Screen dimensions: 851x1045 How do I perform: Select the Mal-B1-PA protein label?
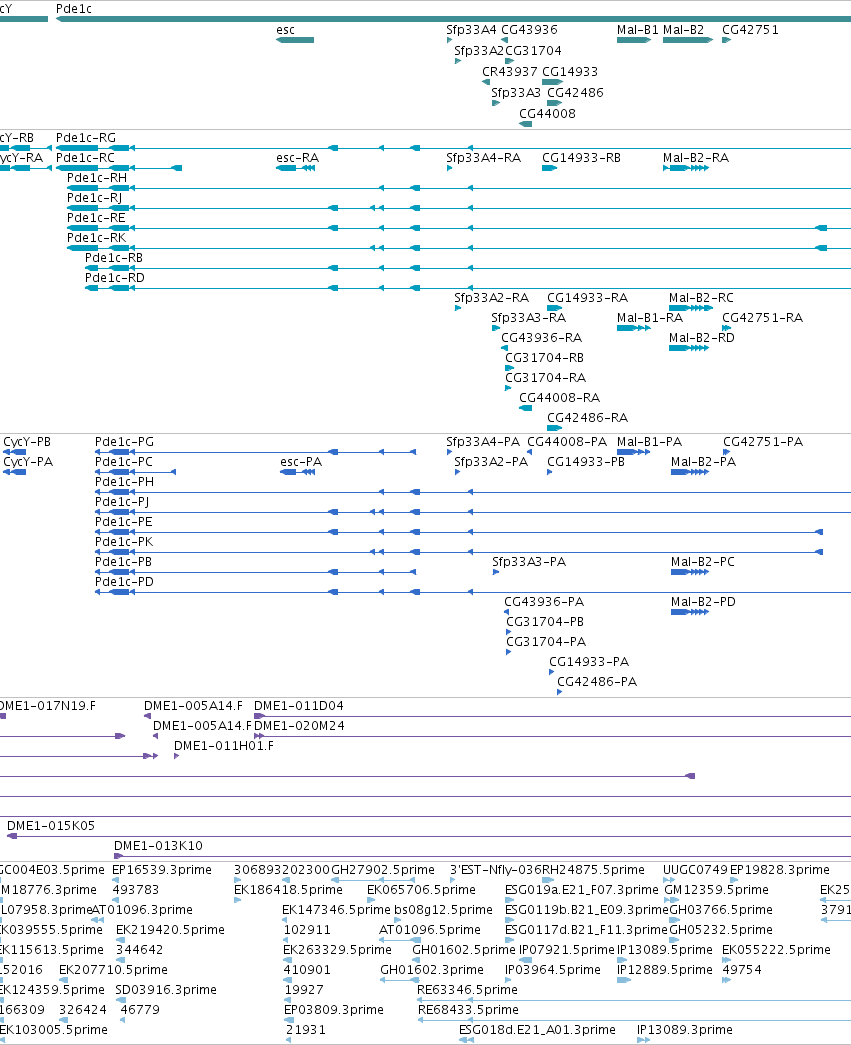[x=649, y=442]
